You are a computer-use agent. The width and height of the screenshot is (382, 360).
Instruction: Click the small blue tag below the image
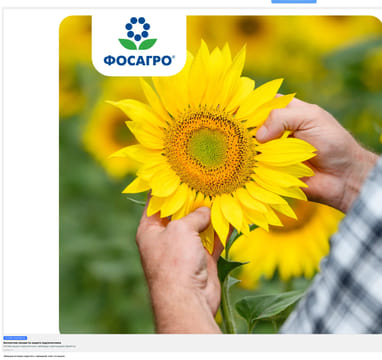15,338
